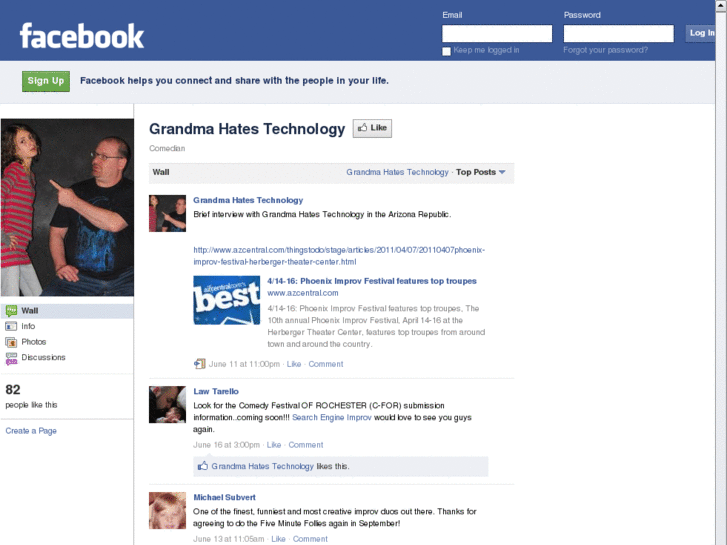Click the link-share icon before June 11 timestamp
727x545 pixels.
(199, 364)
